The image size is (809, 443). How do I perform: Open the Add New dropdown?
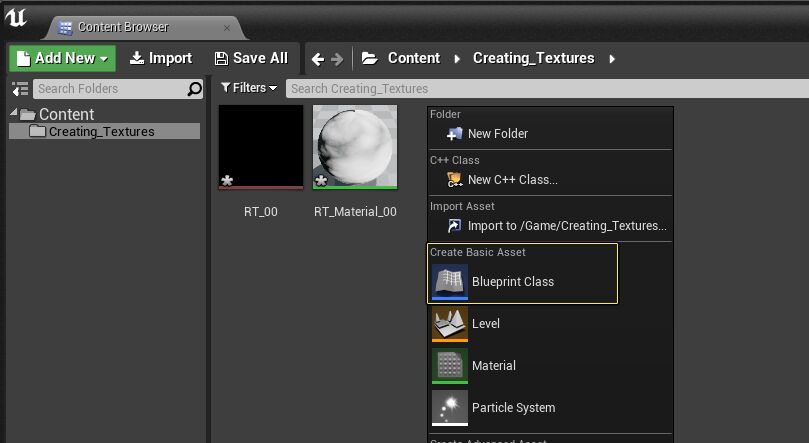62,58
